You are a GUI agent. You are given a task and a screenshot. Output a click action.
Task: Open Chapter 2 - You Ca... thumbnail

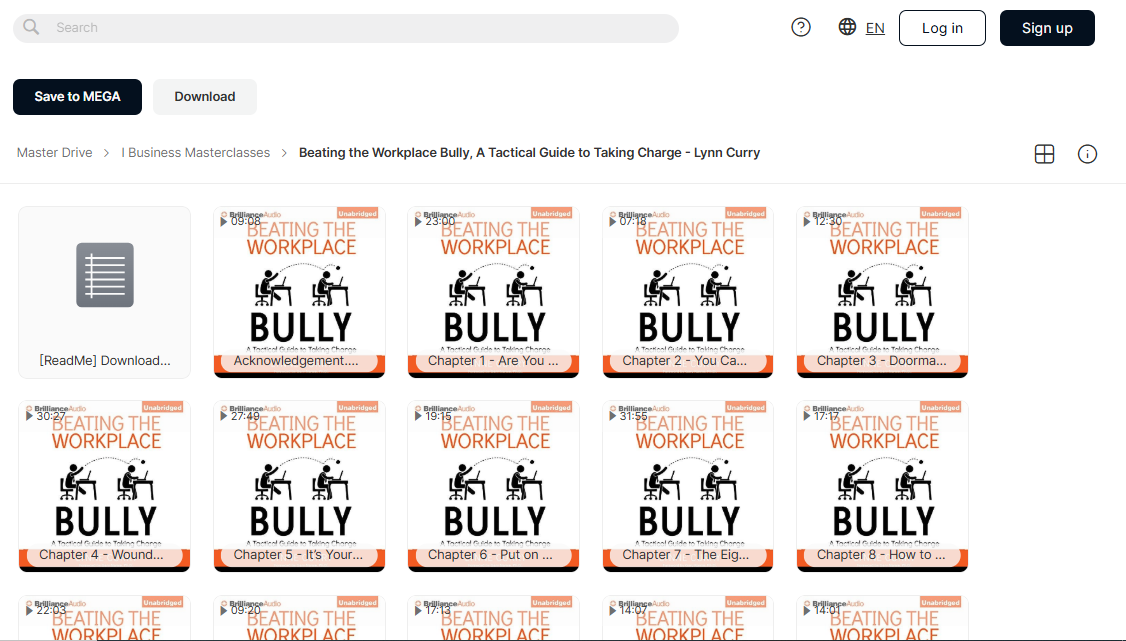[688, 292]
